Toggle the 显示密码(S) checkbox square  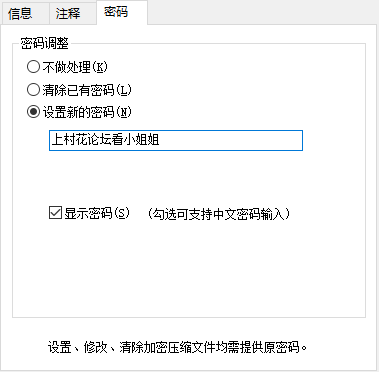55,213
